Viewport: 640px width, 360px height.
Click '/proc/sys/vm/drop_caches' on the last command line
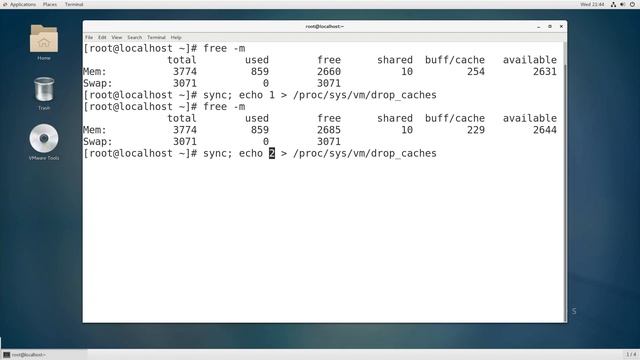364,154
